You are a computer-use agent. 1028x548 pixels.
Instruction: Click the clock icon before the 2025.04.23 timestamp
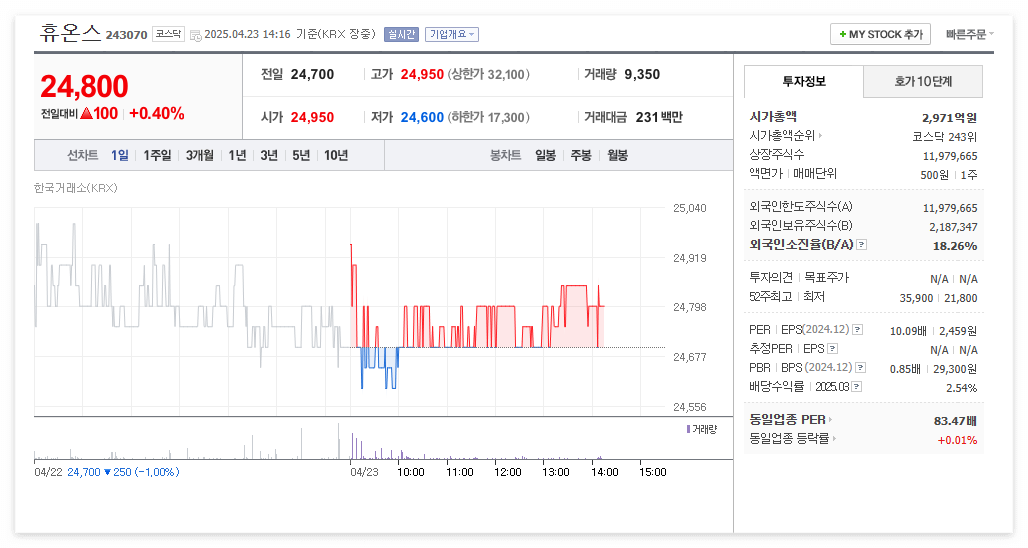pos(195,35)
